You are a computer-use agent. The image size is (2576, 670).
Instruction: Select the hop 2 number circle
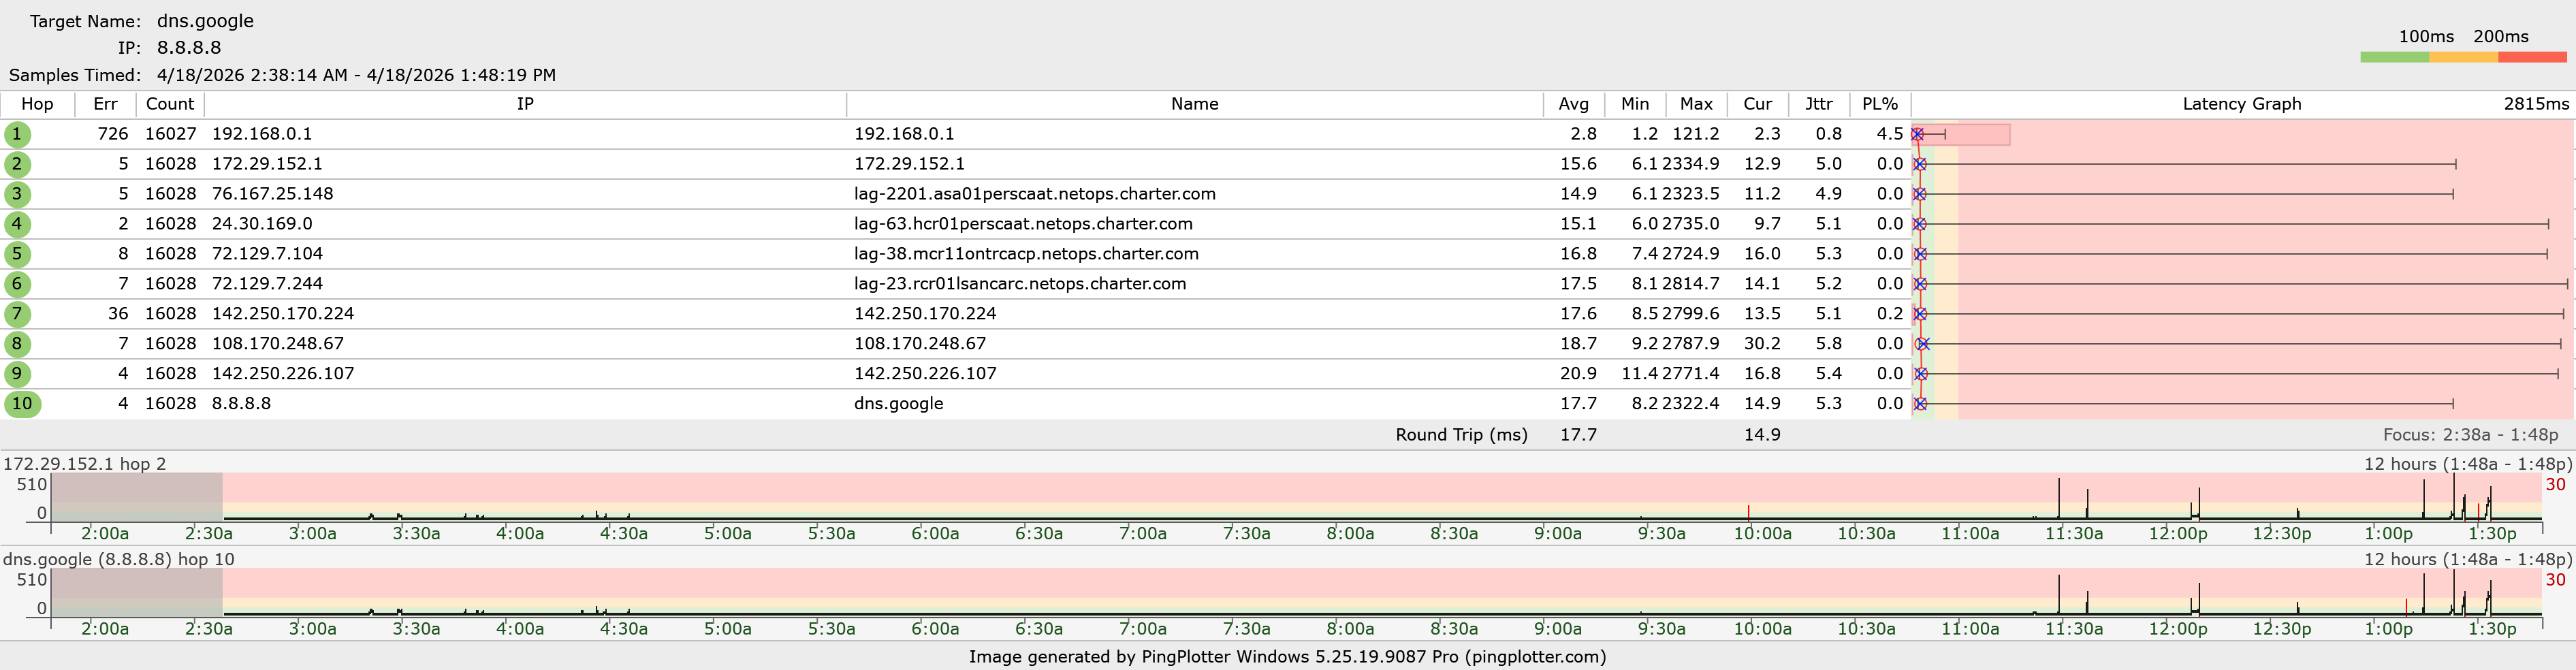(x=17, y=164)
